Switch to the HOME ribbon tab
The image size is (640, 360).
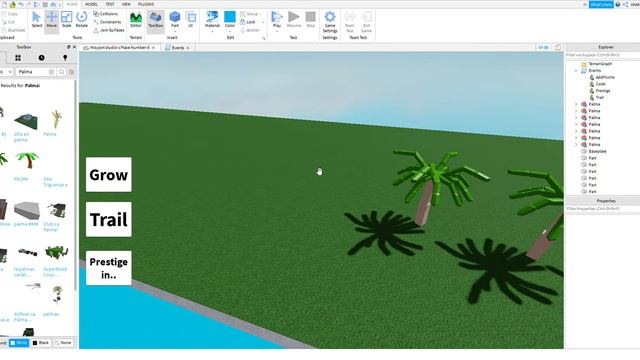pyautogui.click(x=72, y=4)
